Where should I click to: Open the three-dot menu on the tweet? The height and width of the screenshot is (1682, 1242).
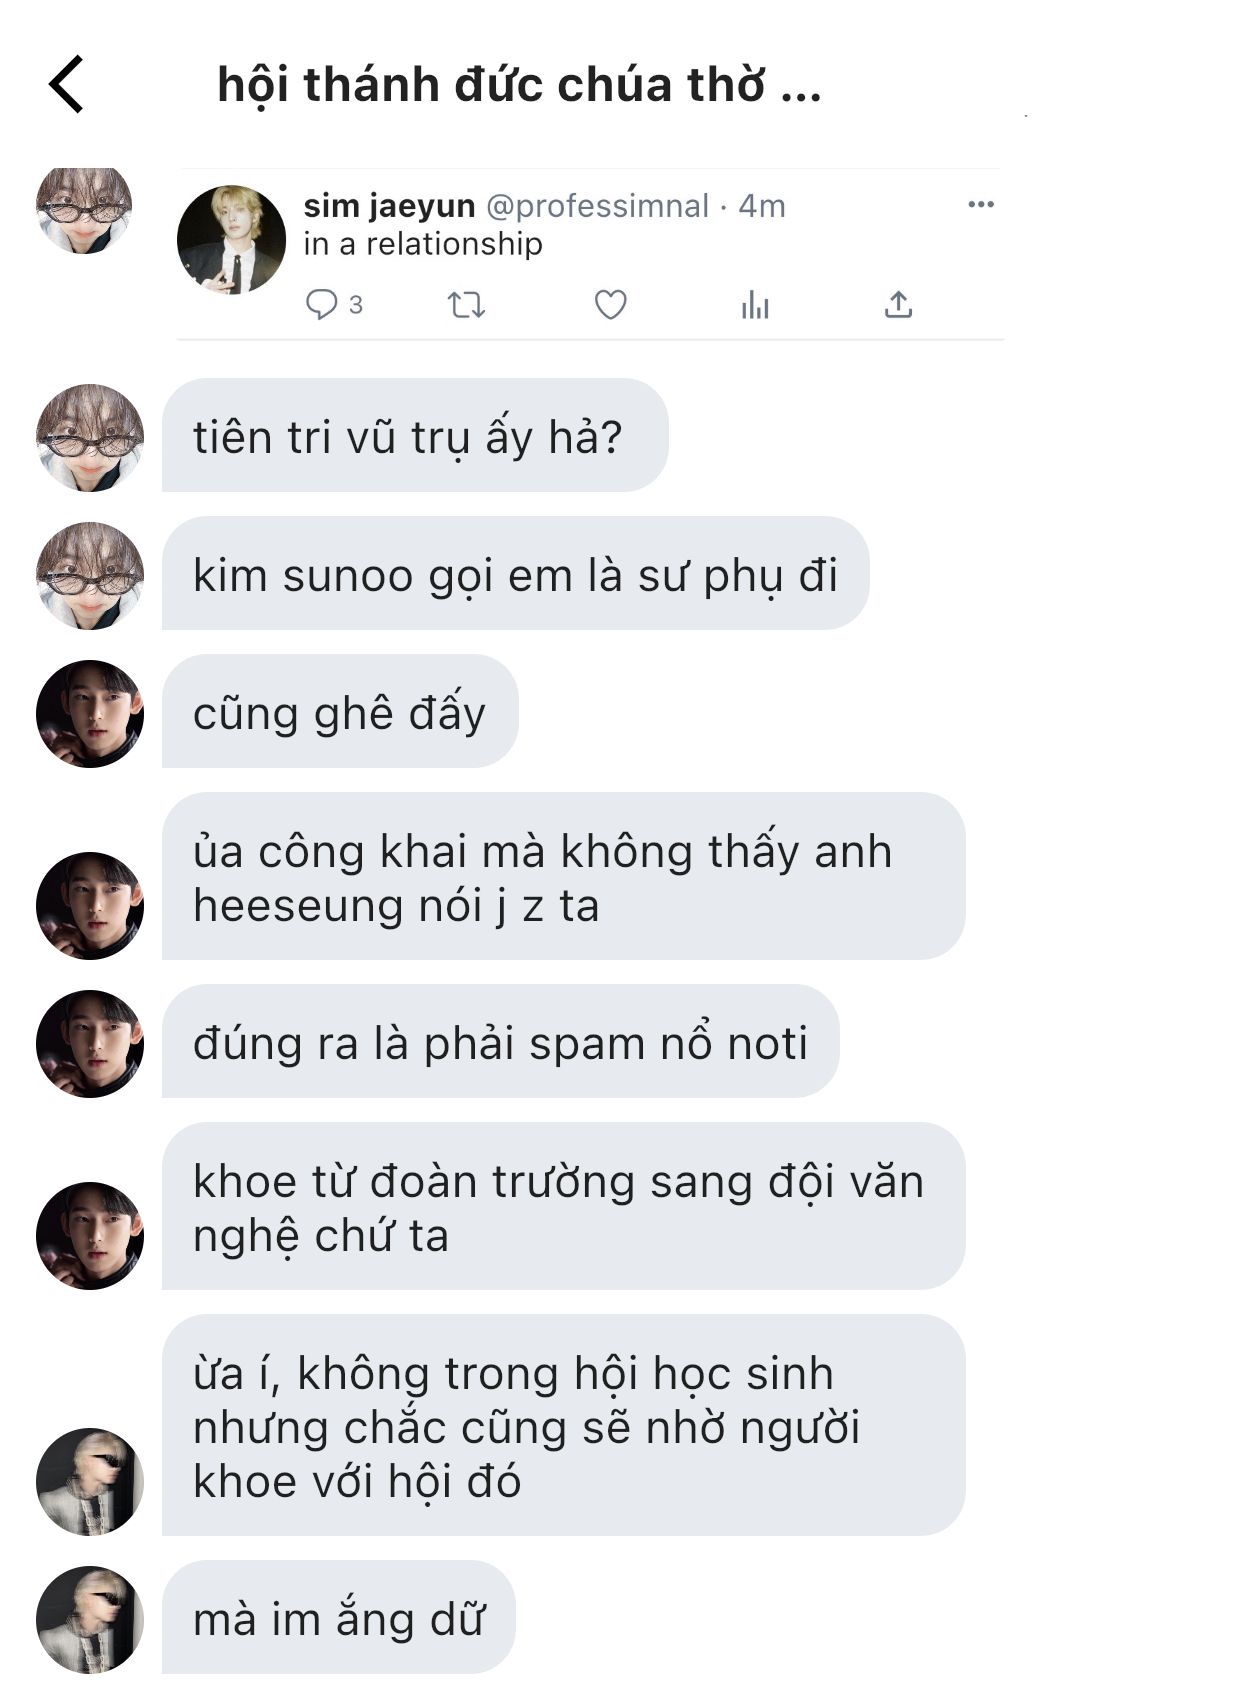click(x=981, y=204)
